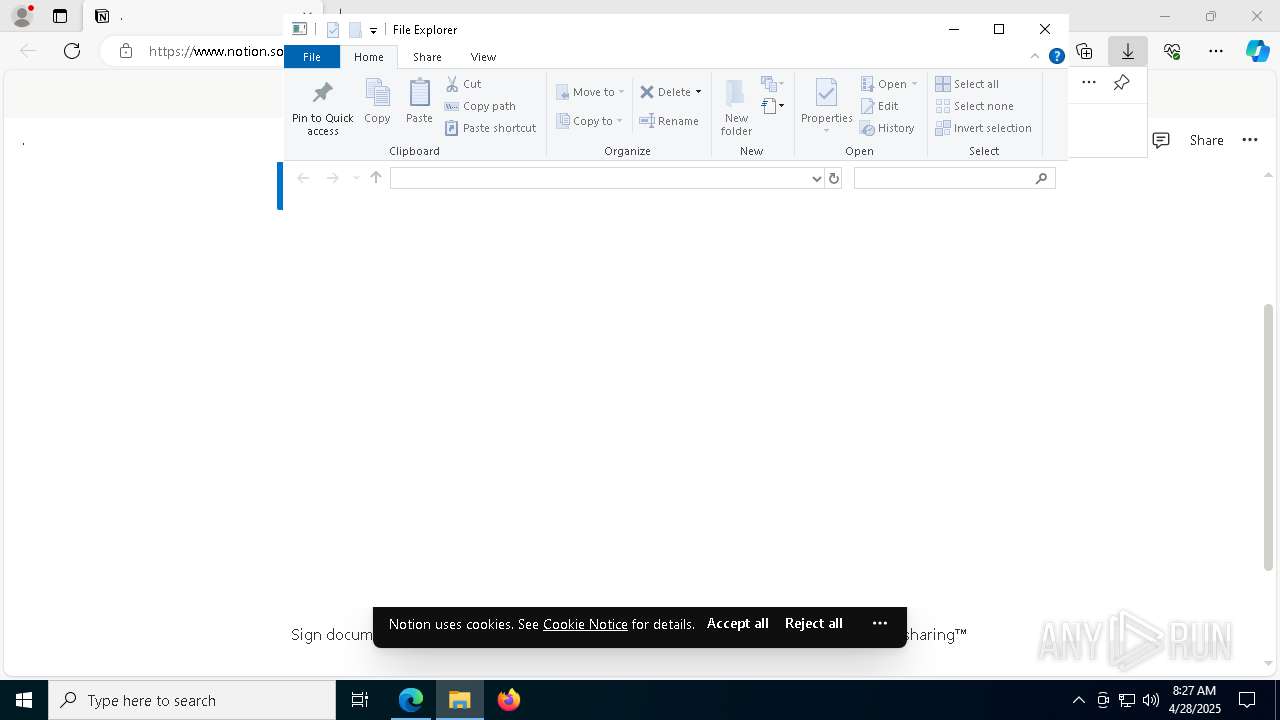Choose Paste shortcut in ribbon

[490, 128]
